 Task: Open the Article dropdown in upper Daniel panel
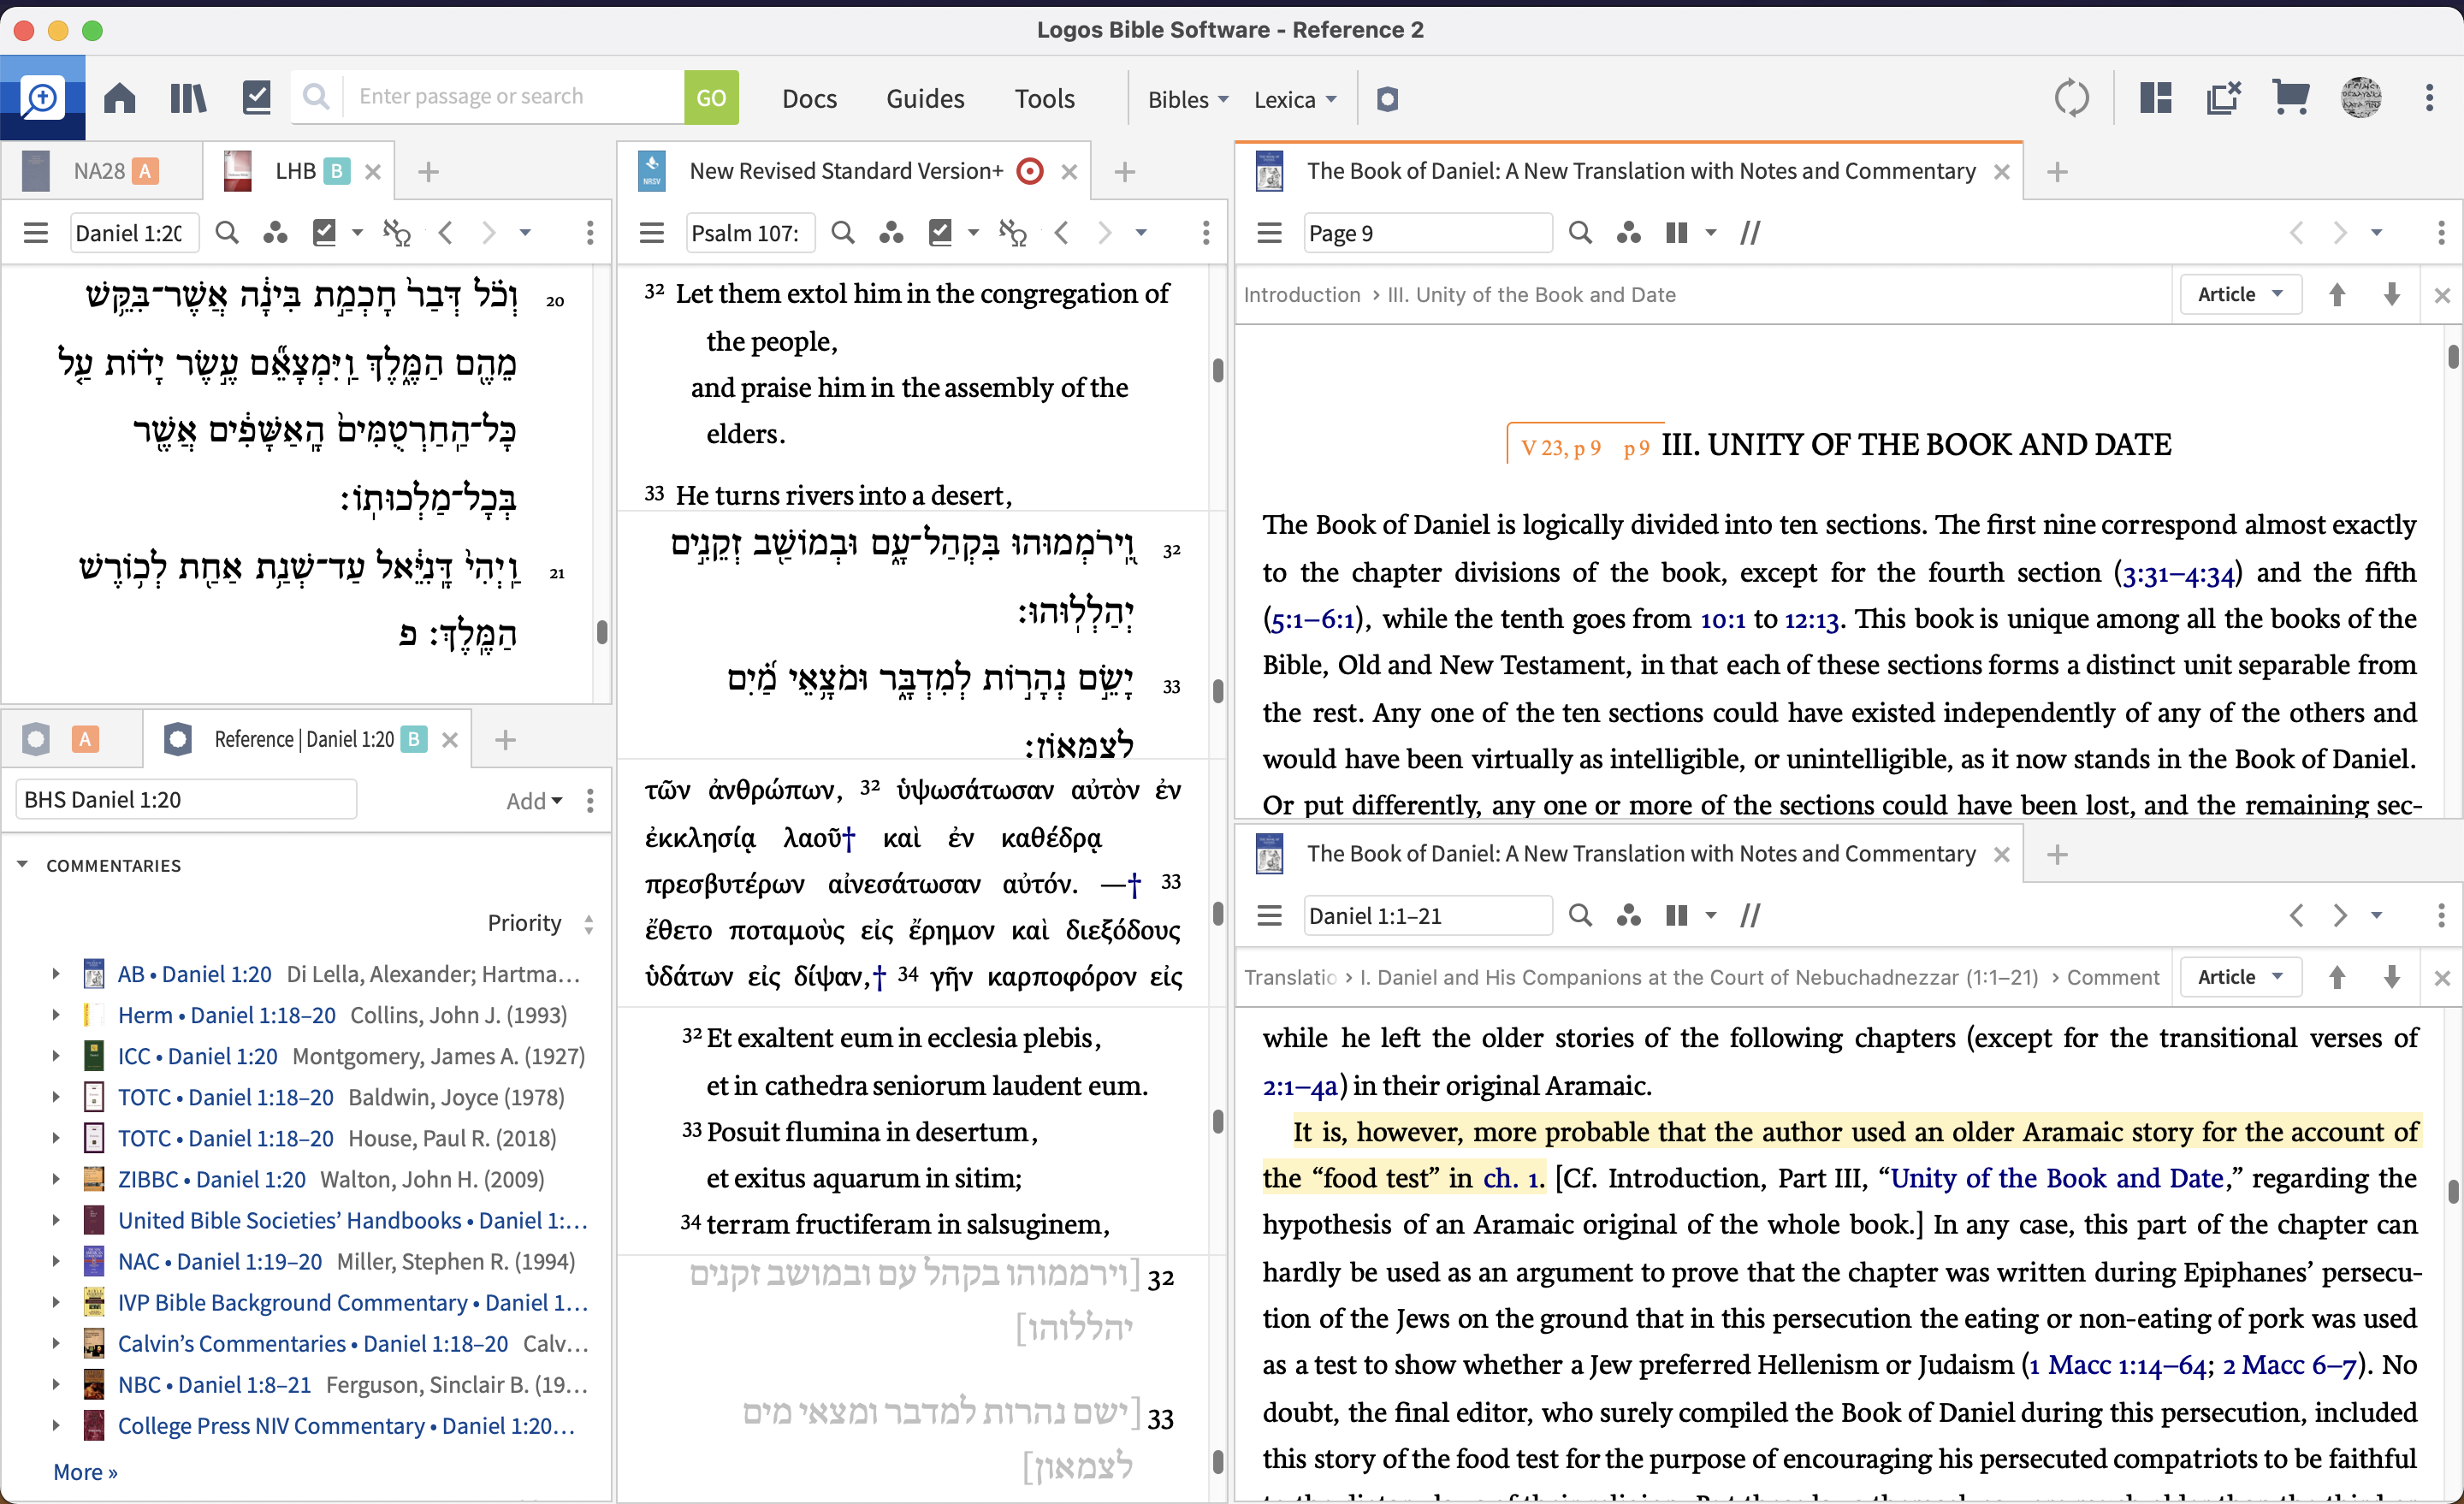[2240, 294]
